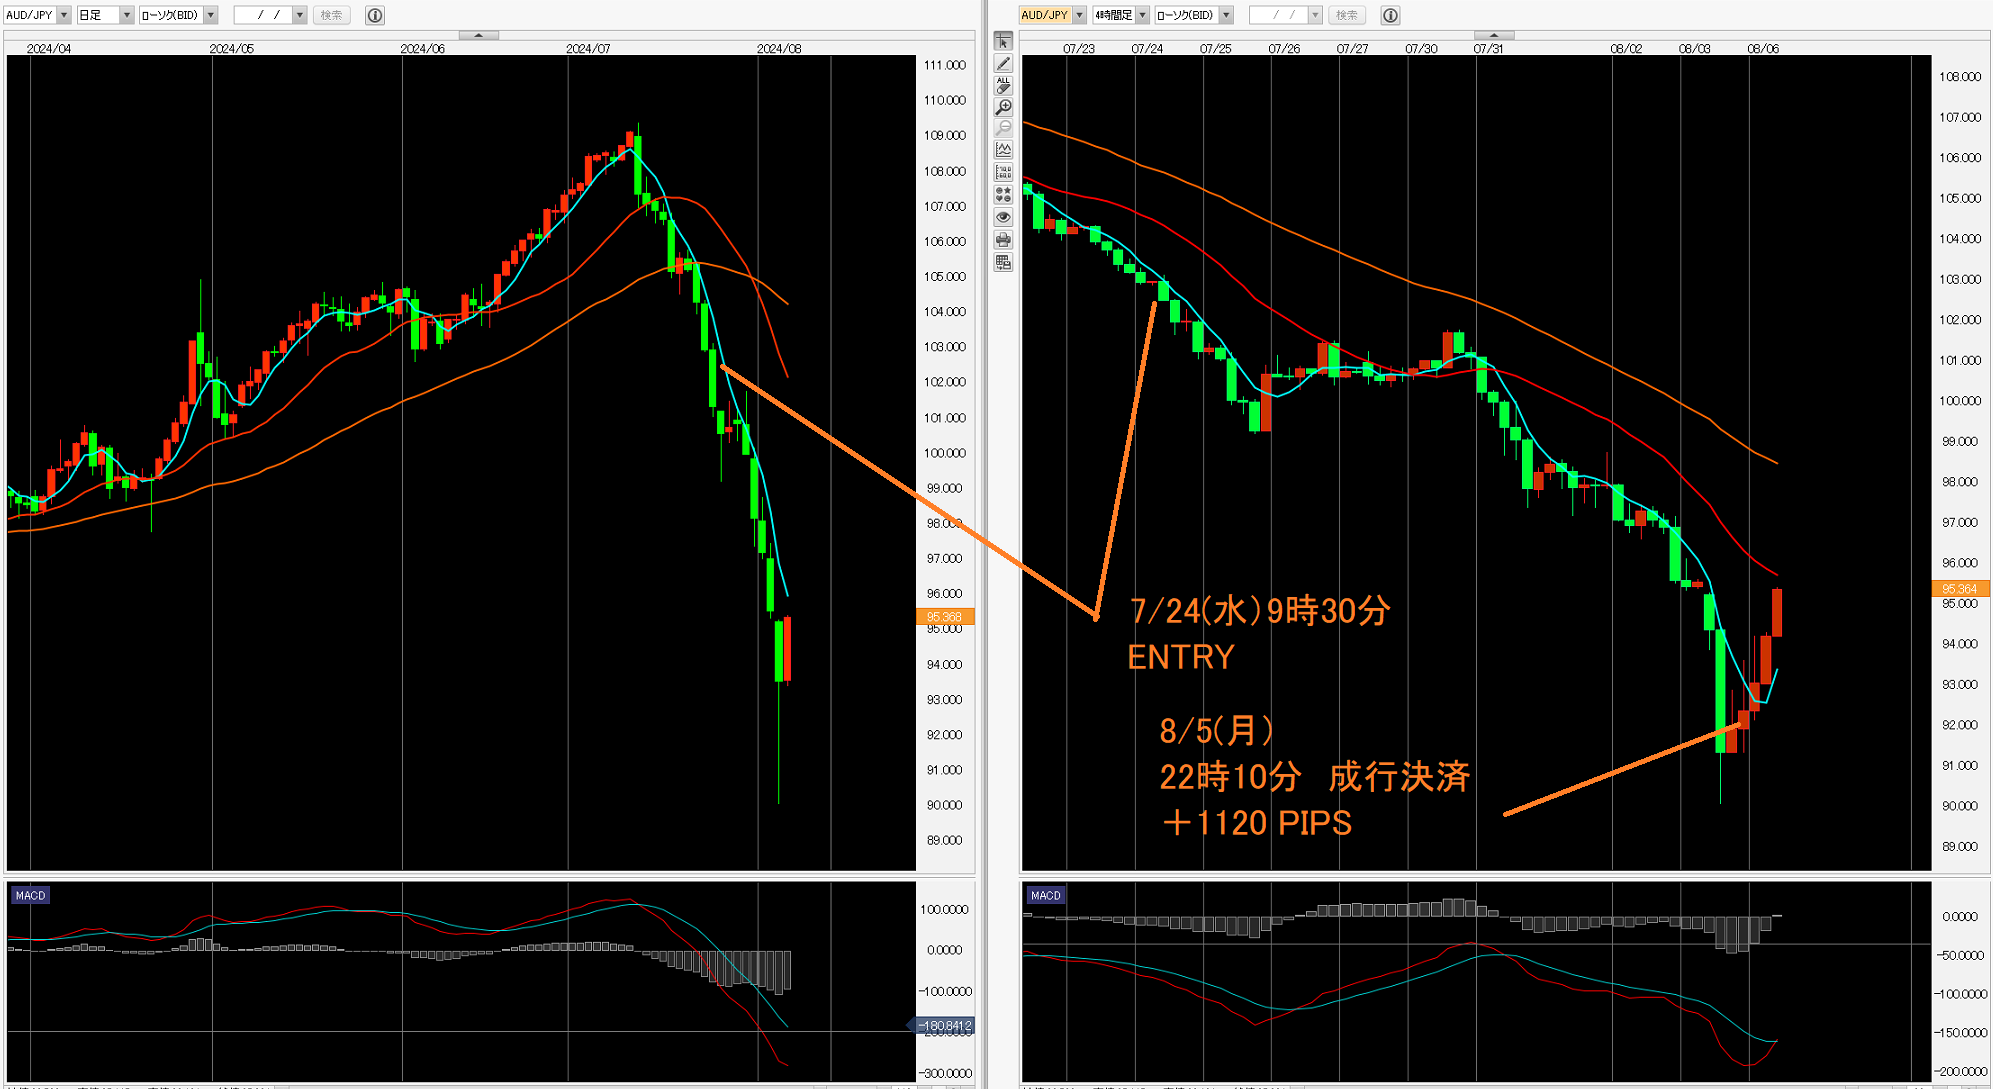Image resolution: width=1993 pixels, height=1089 pixels.
Task: Open the left chart AUD/JPY currency dropdown
Action: (64, 15)
